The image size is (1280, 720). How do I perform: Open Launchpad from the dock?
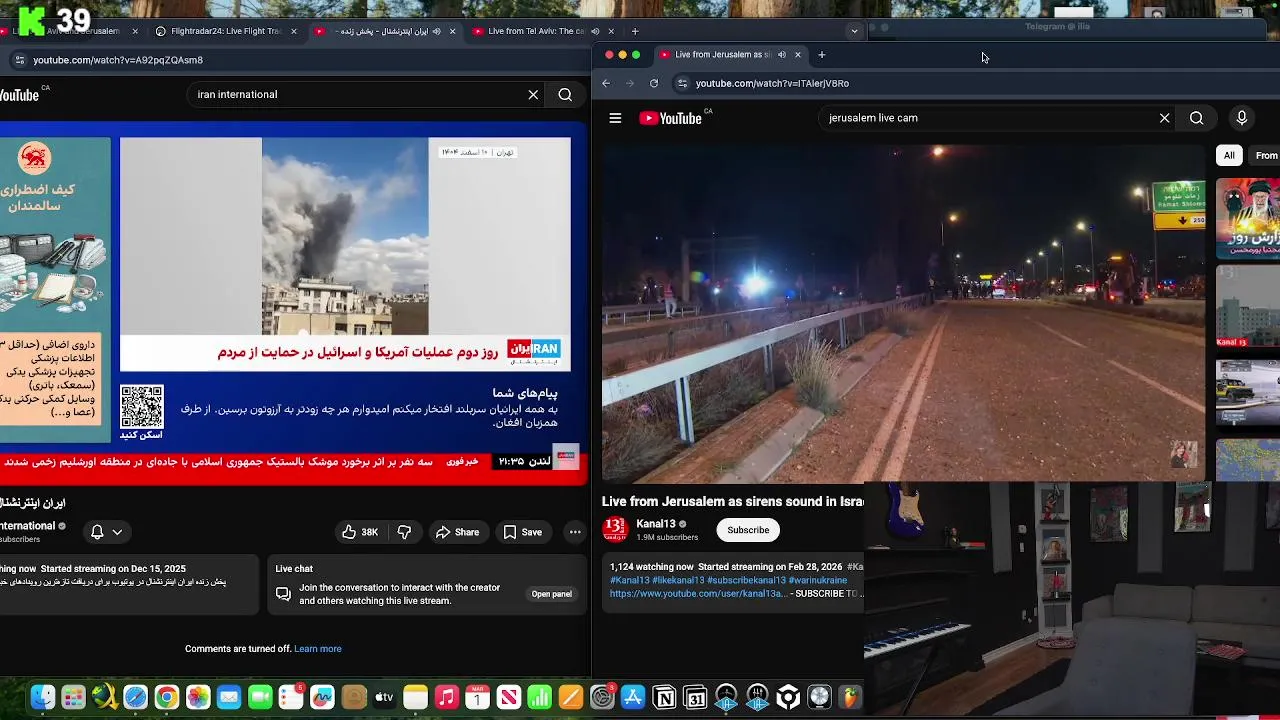tap(73, 698)
